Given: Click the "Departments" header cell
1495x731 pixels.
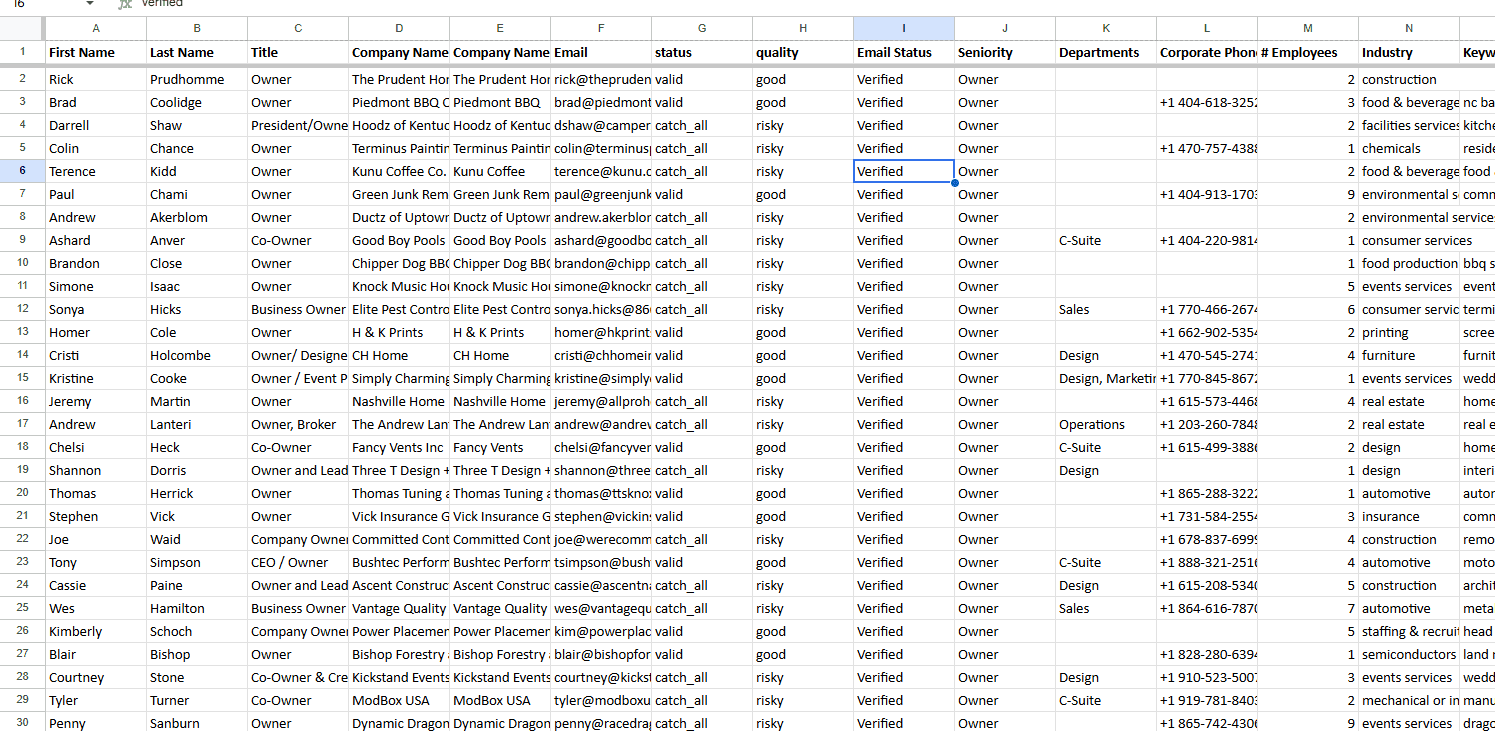Looking at the screenshot, I should coord(1106,52).
